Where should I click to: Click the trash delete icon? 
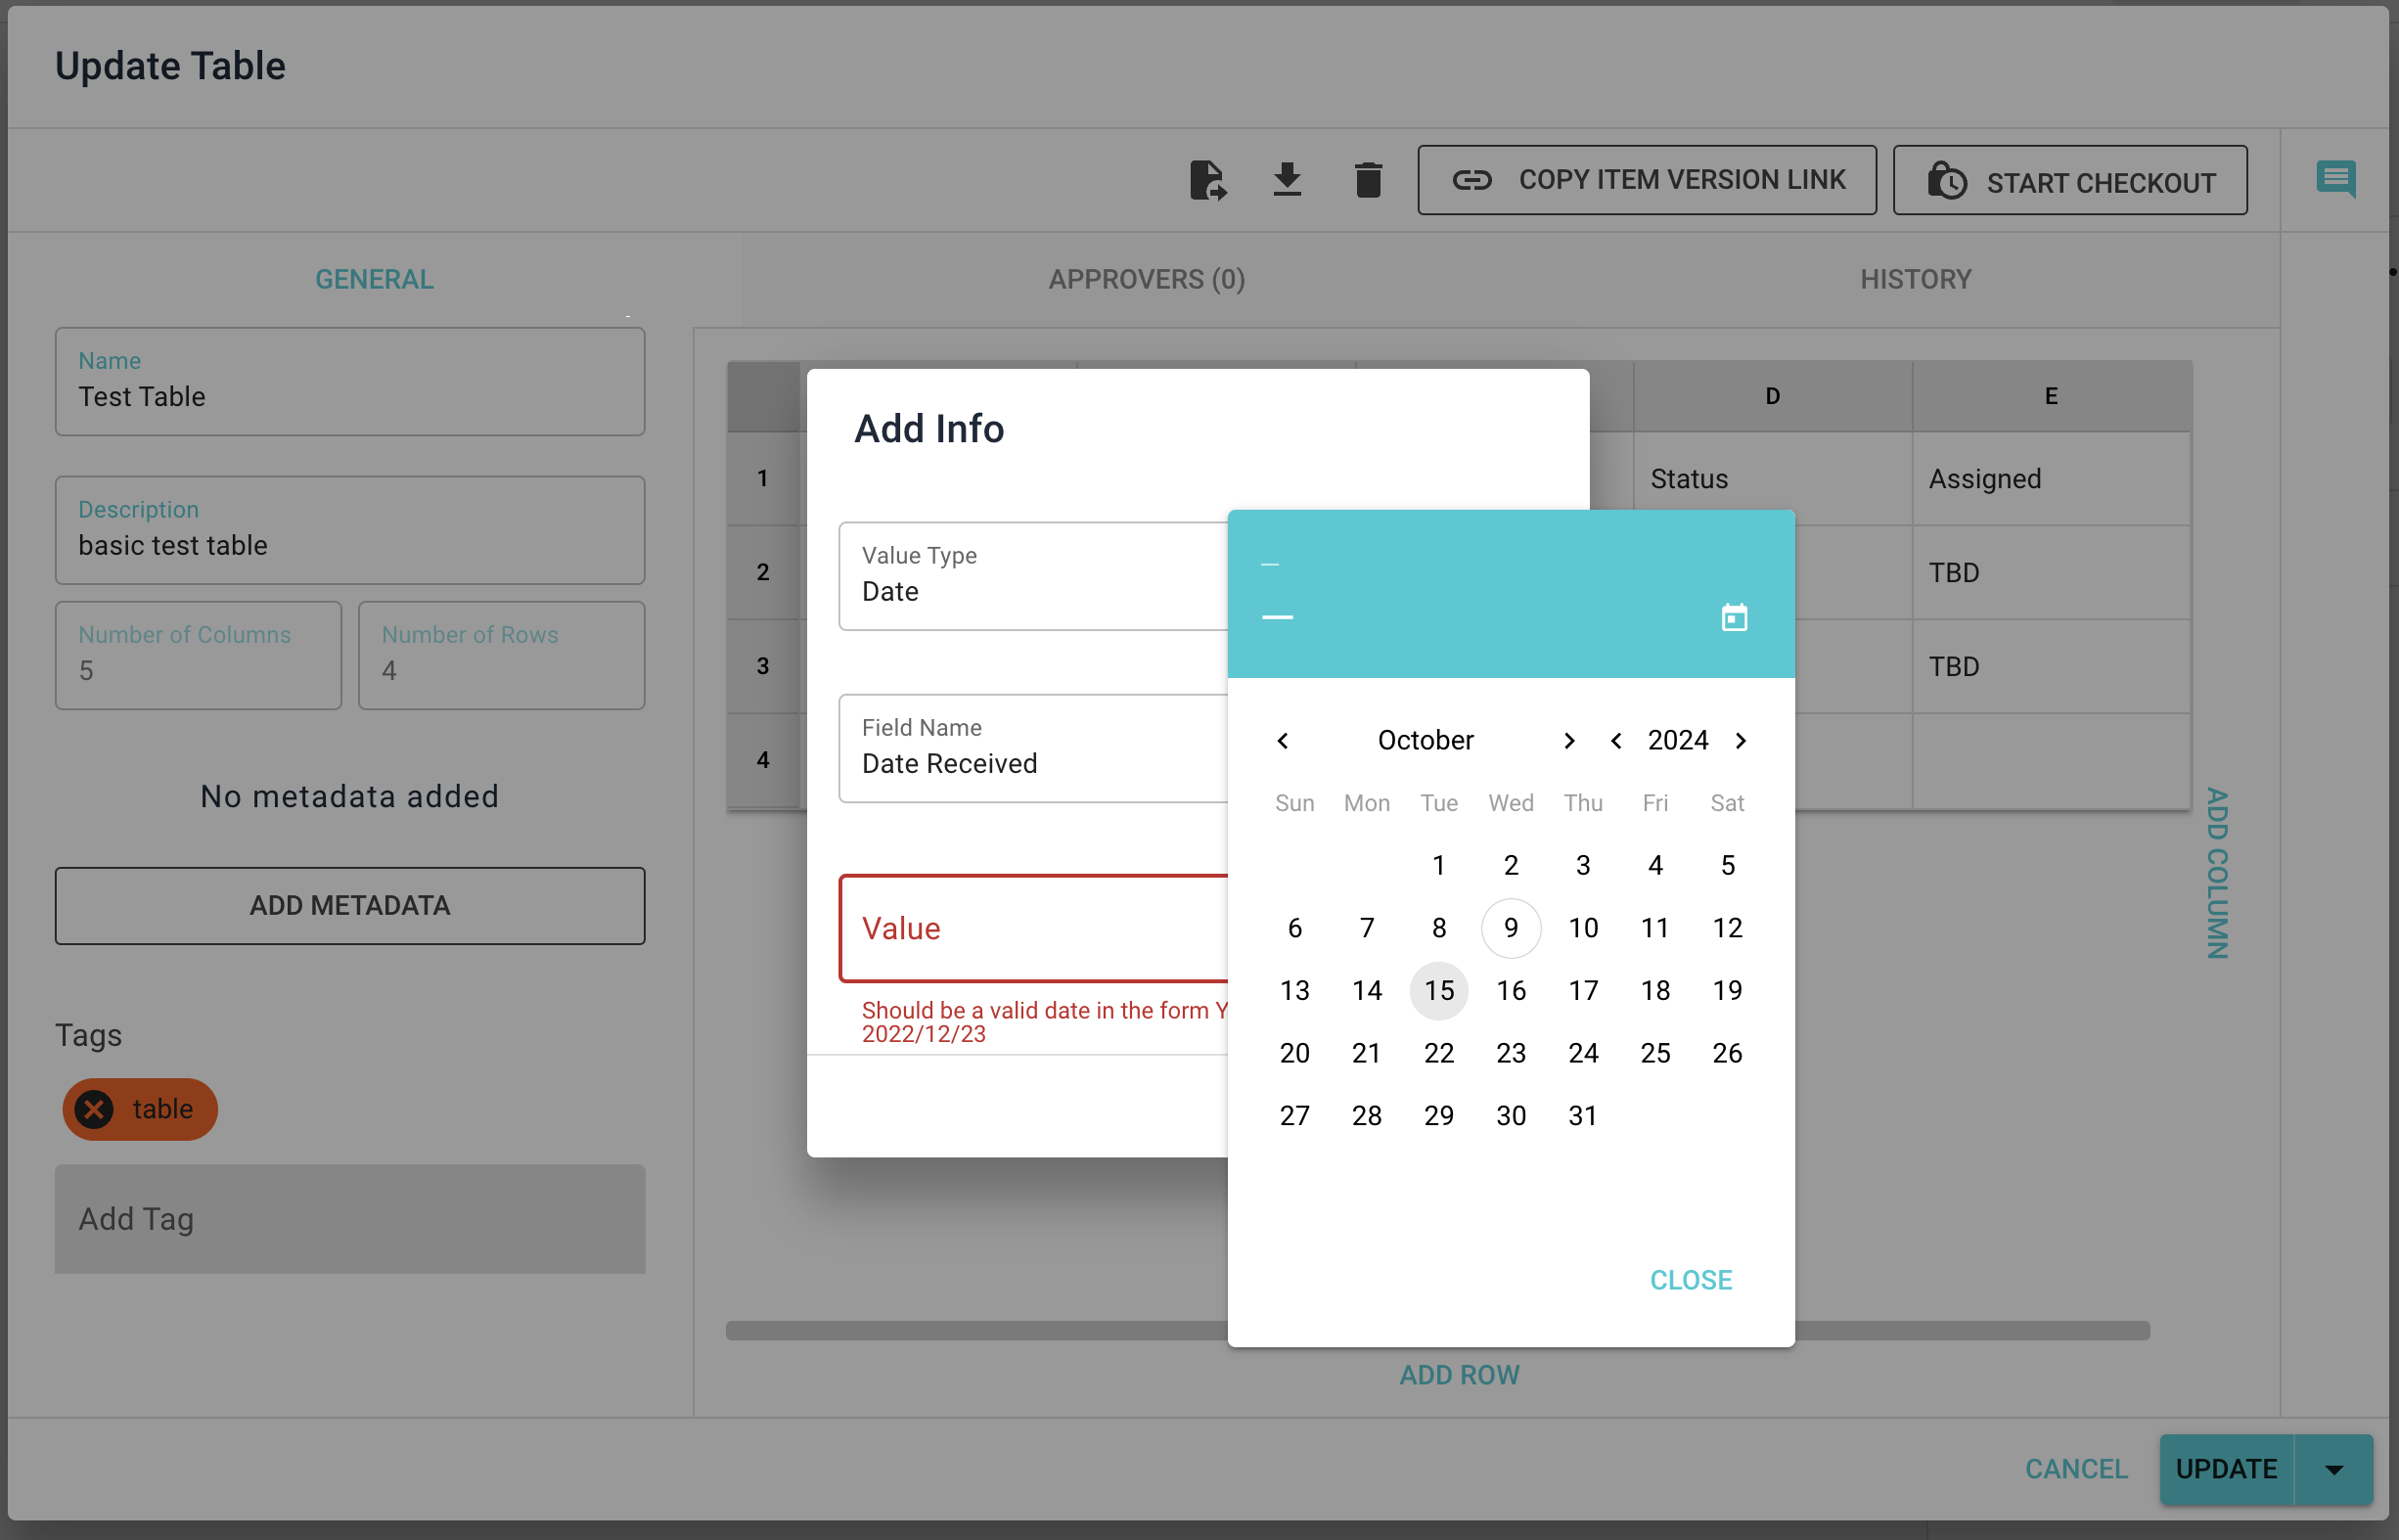[1367, 180]
